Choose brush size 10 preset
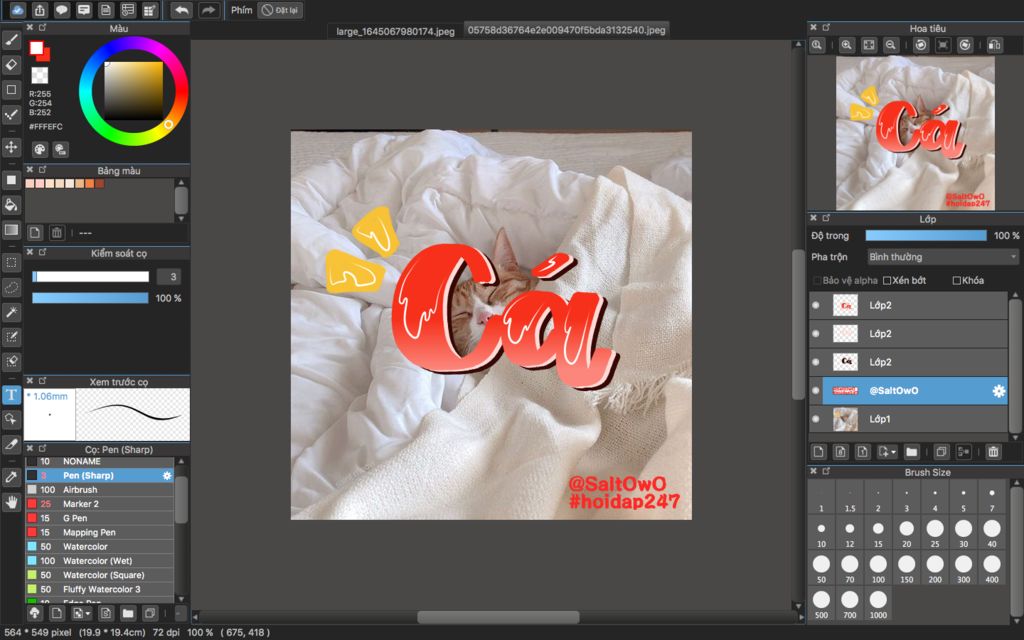The width and height of the screenshot is (1024, 640). pos(821,533)
